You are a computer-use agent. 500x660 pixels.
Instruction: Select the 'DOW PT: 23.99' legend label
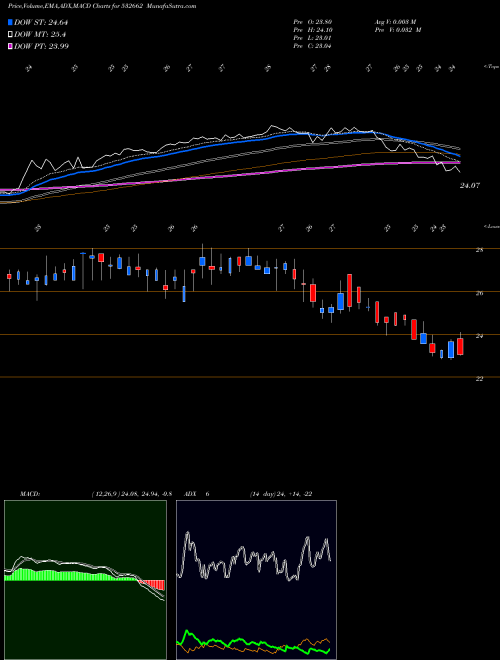click(x=42, y=46)
